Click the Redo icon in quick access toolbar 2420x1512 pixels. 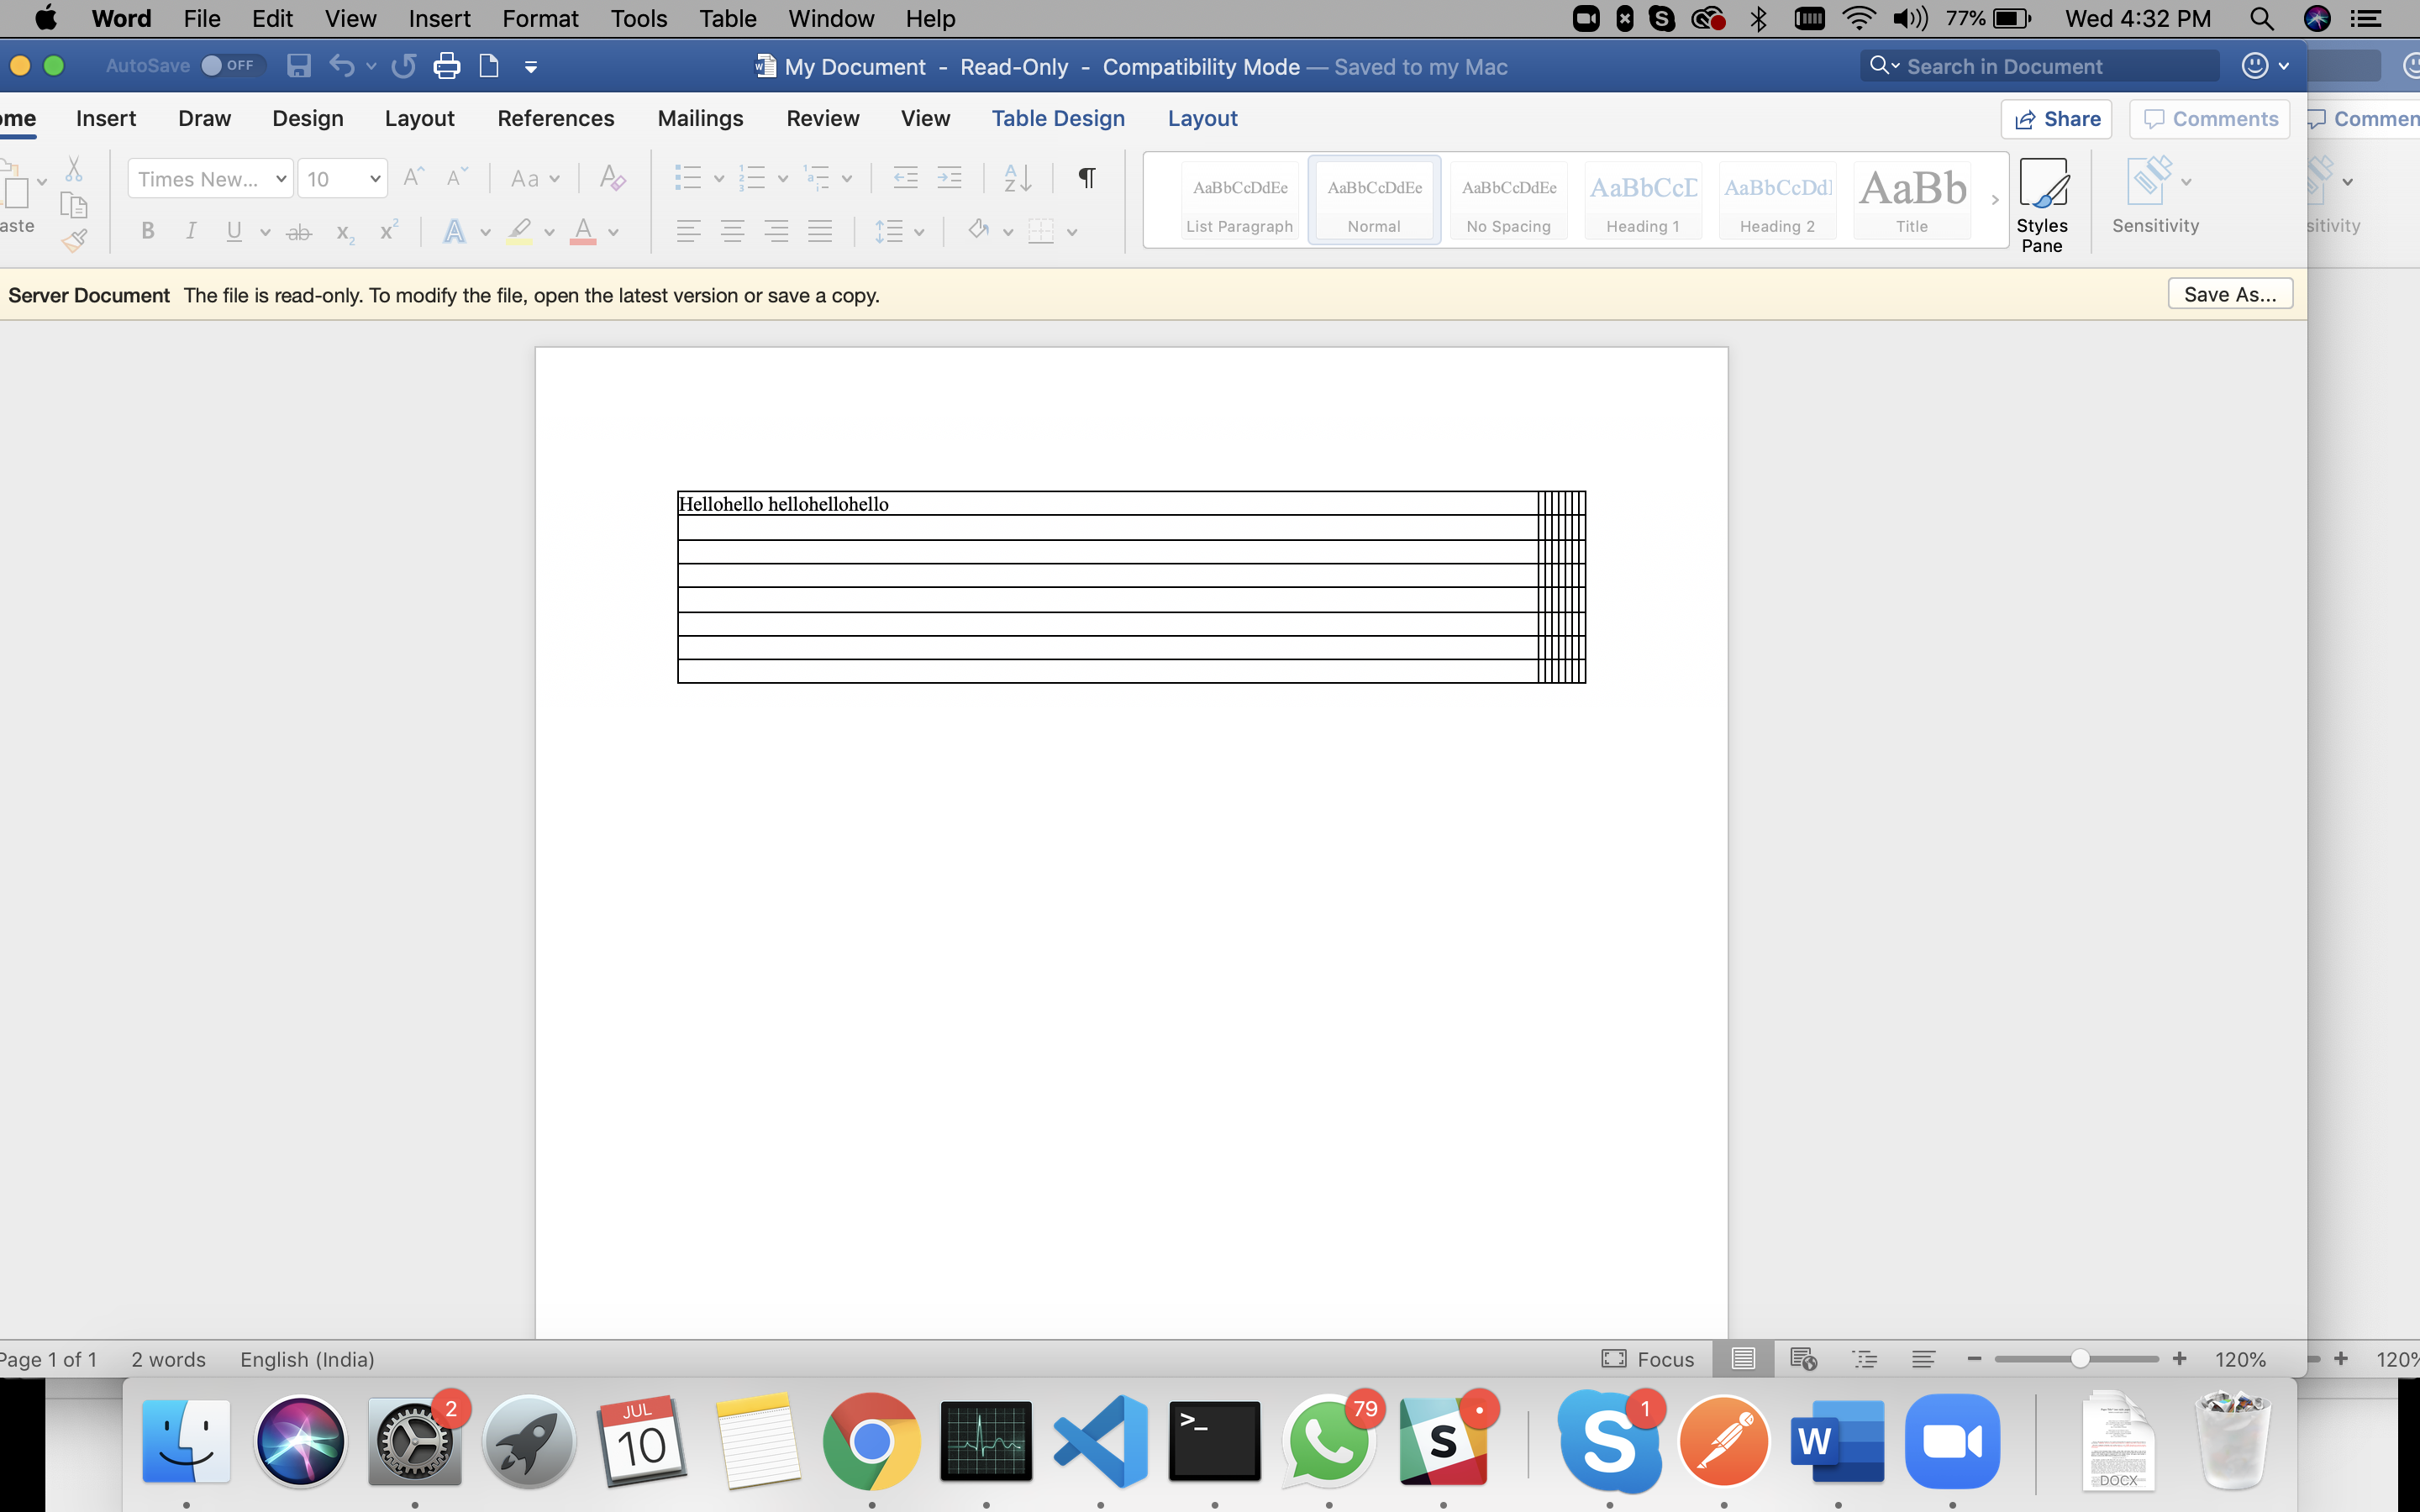coord(404,66)
